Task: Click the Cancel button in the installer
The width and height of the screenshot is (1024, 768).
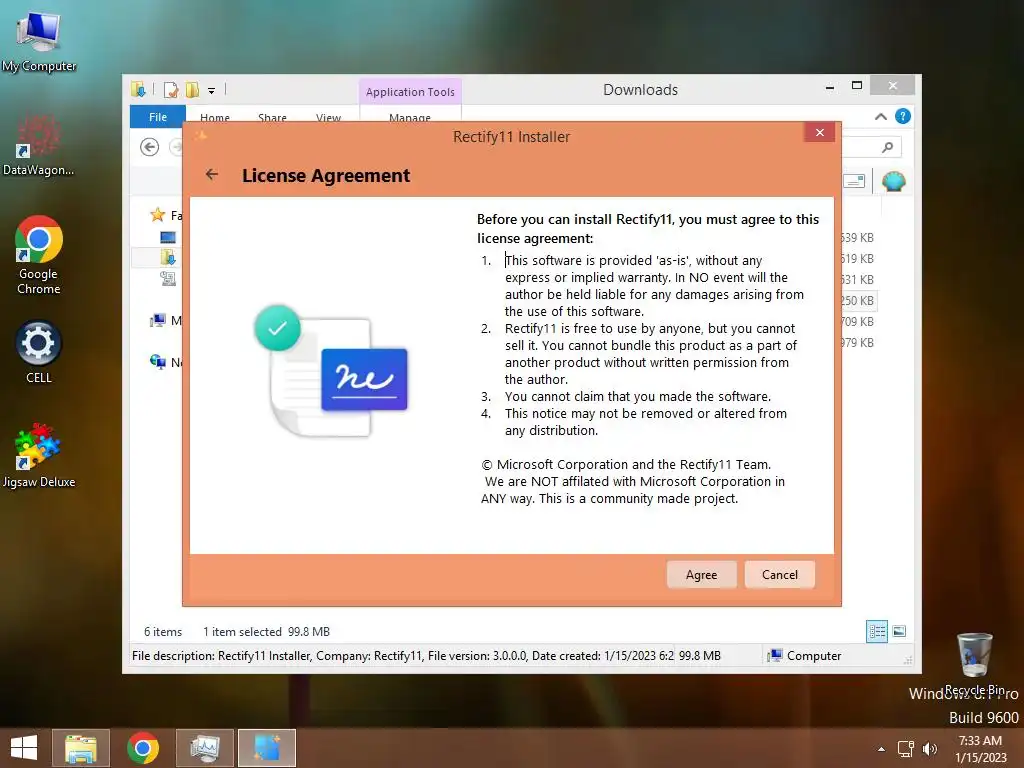Action: tap(780, 575)
